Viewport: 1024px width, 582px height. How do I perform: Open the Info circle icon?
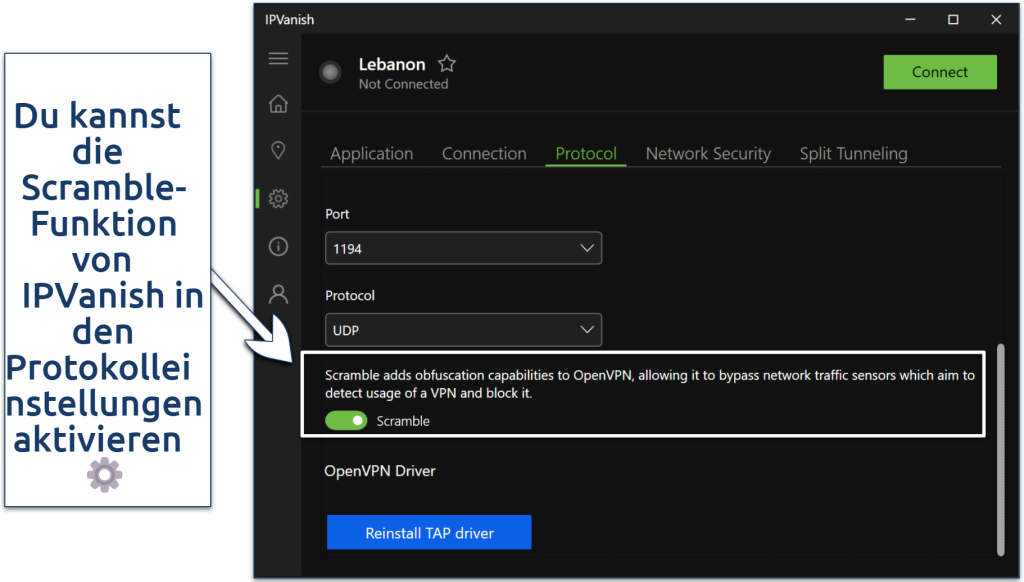pos(278,246)
